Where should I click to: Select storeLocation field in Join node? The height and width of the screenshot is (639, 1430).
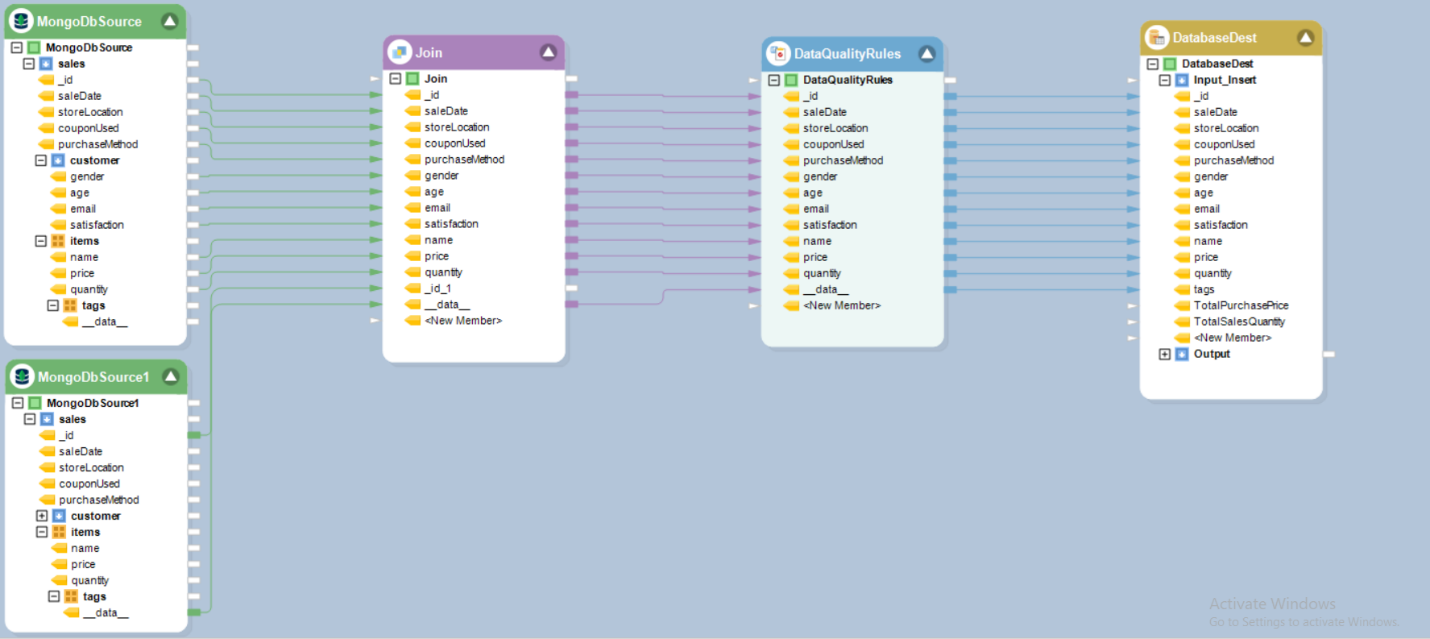tap(456, 127)
